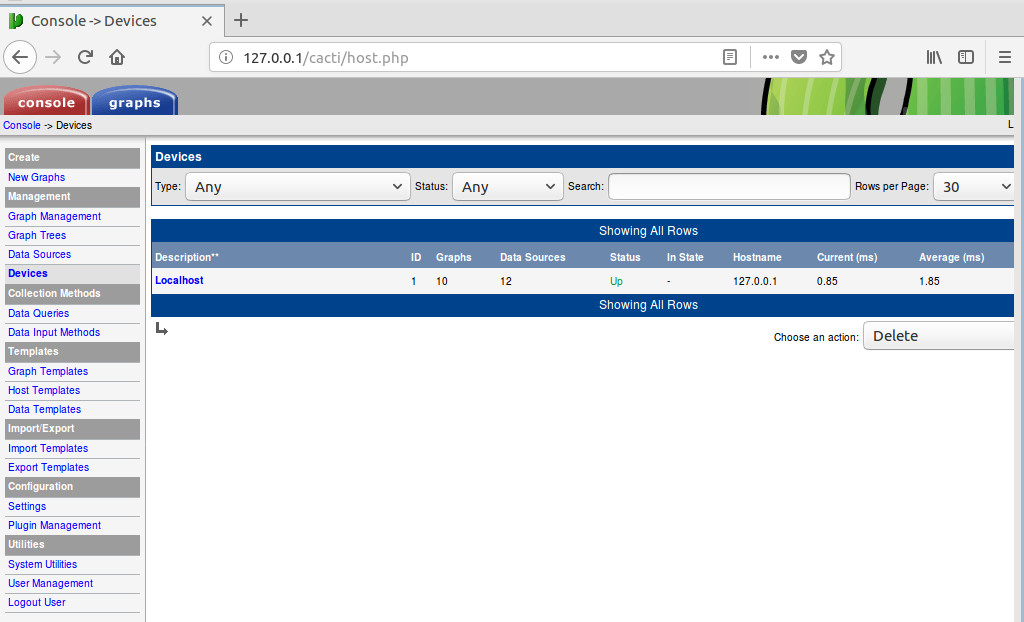This screenshot has height=622, width=1024.
Task: Open the Choose an action dropdown
Action: click(940, 336)
